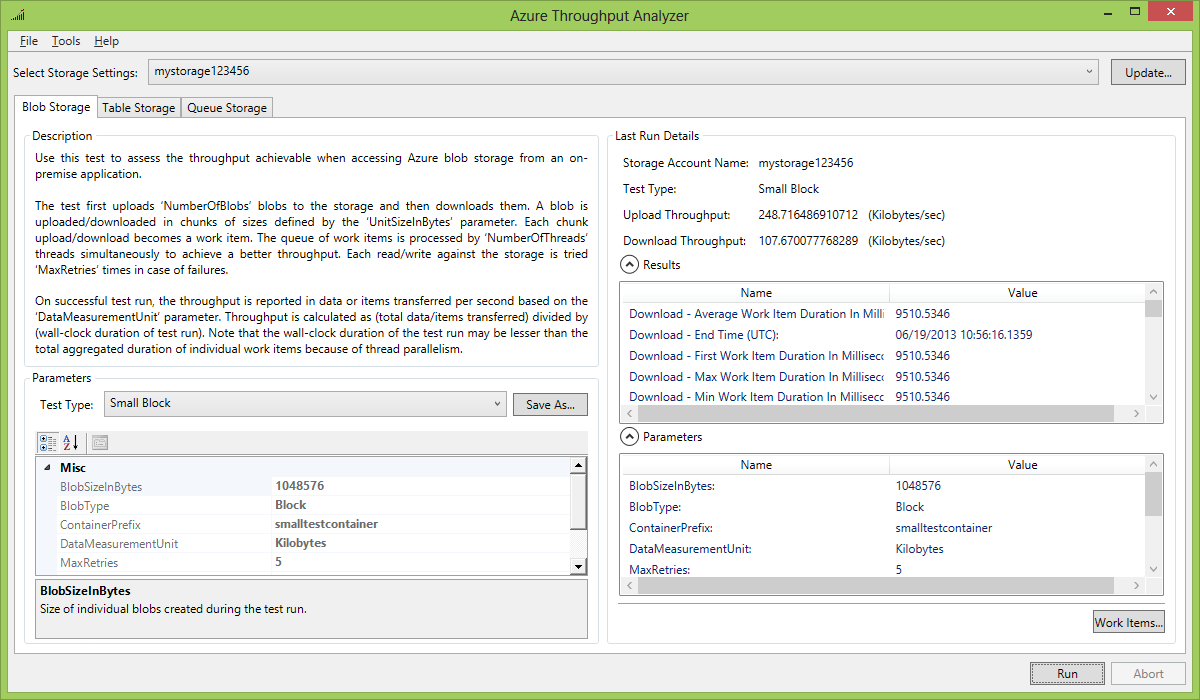Click the up arrow of the property grid scrollbar
This screenshot has width=1200, height=700.
click(578, 465)
